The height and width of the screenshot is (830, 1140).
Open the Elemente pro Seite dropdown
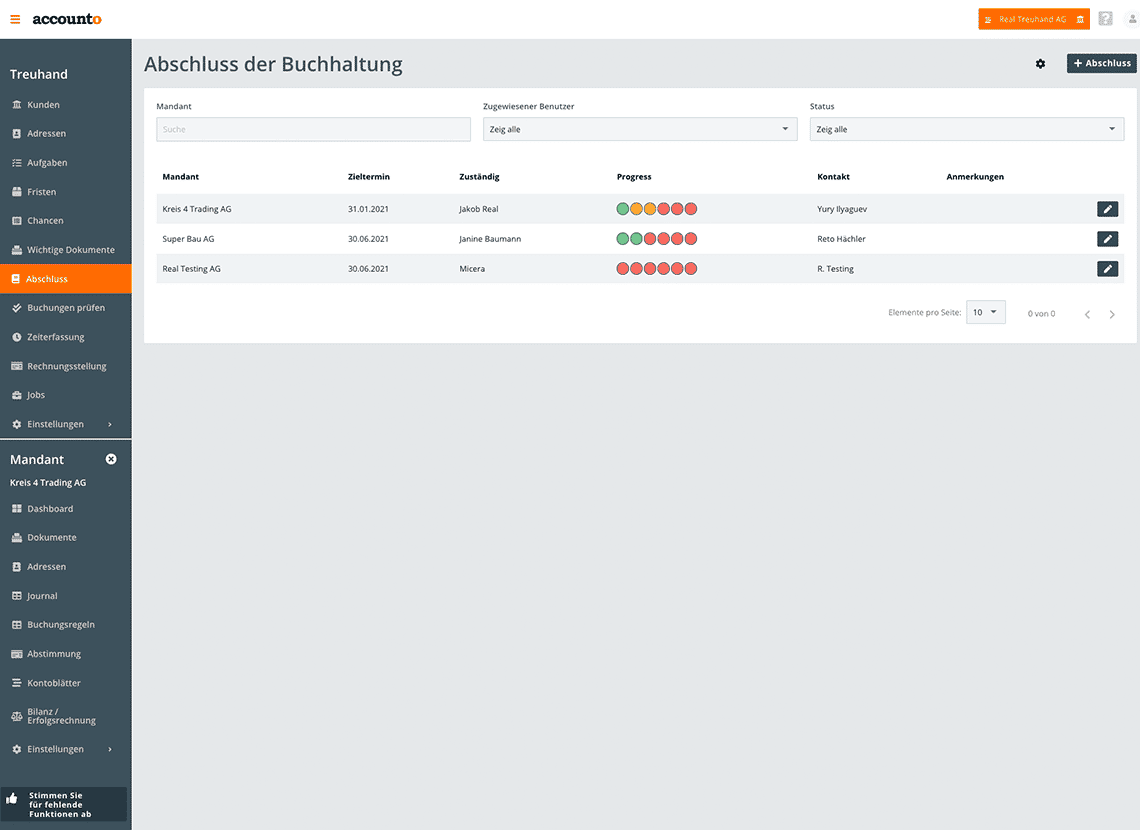point(986,312)
